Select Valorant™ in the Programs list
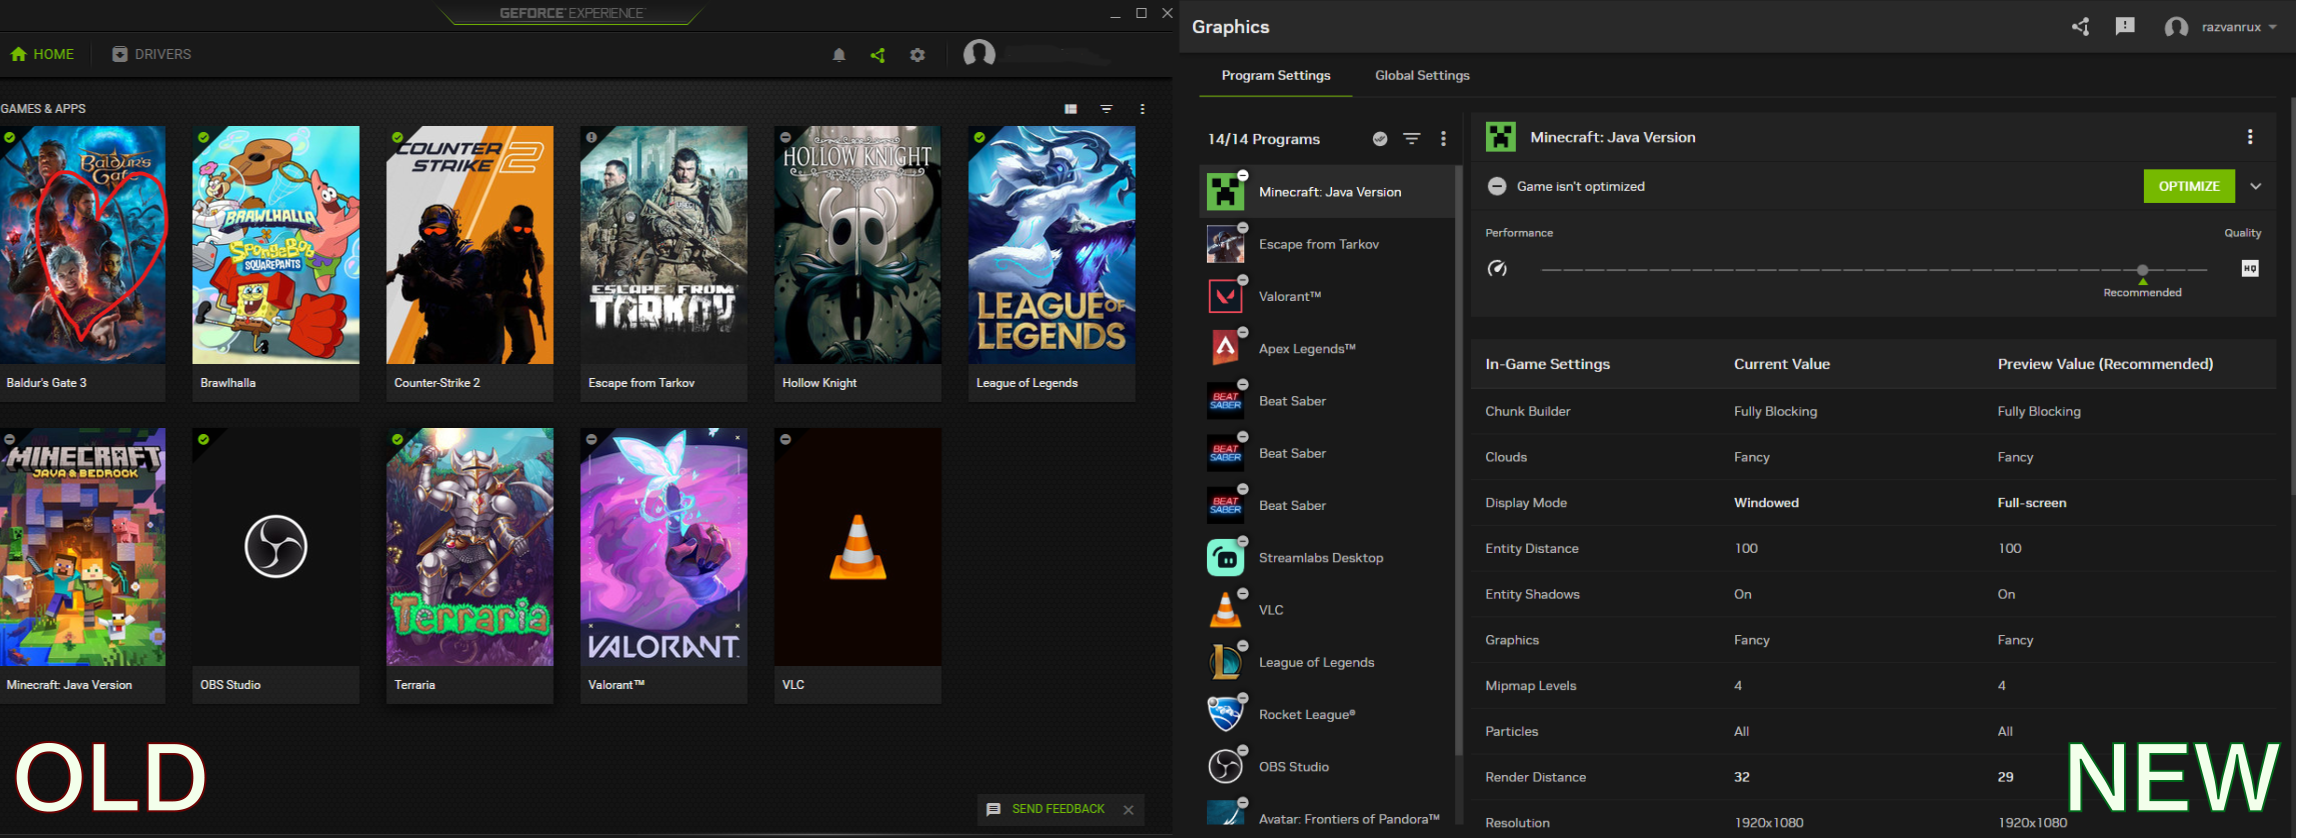This screenshot has height=838, width=2300. pyautogui.click(x=1327, y=296)
